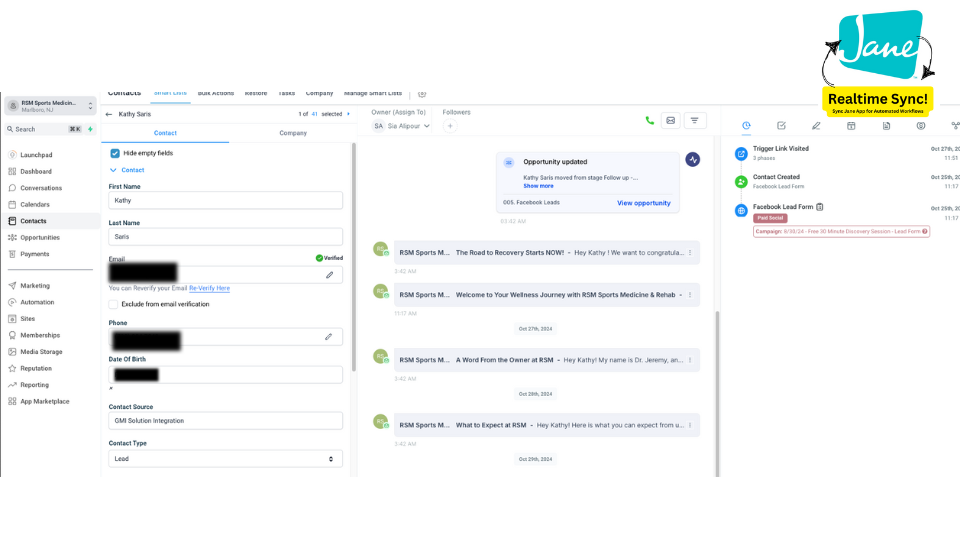Open the Bulk Actions top tab
This screenshot has height=540, width=960.
point(216,94)
